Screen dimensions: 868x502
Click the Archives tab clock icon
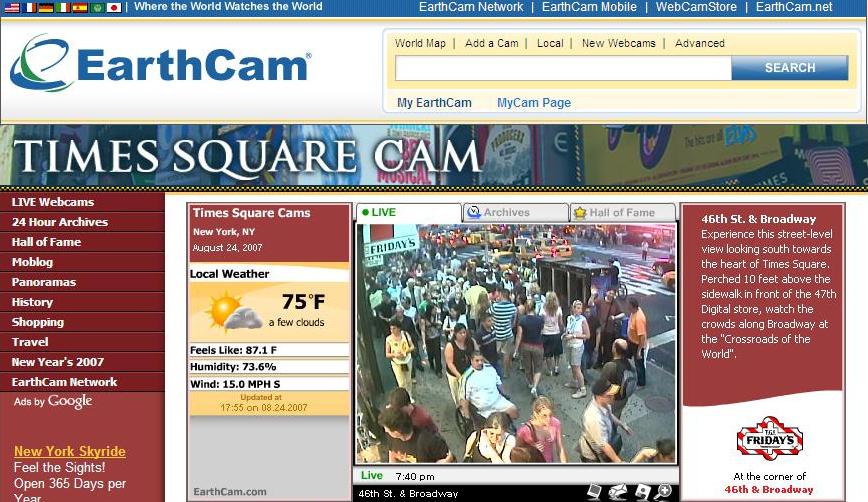click(x=473, y=213)
